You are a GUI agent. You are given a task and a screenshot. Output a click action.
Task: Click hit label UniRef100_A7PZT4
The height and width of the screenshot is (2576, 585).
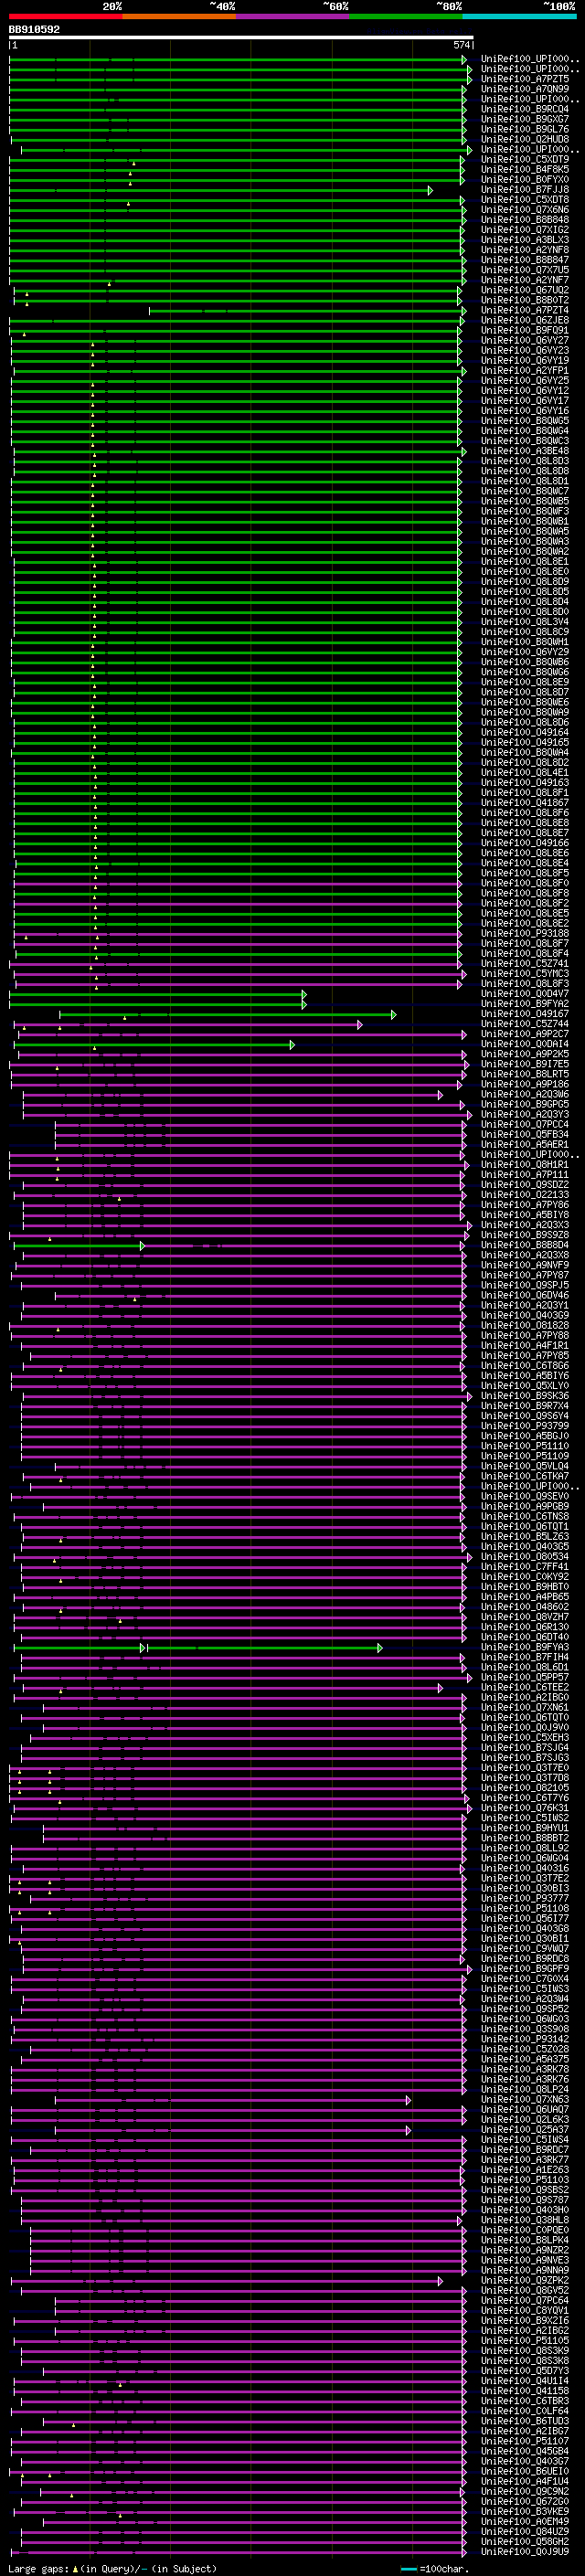coord(525,310)
